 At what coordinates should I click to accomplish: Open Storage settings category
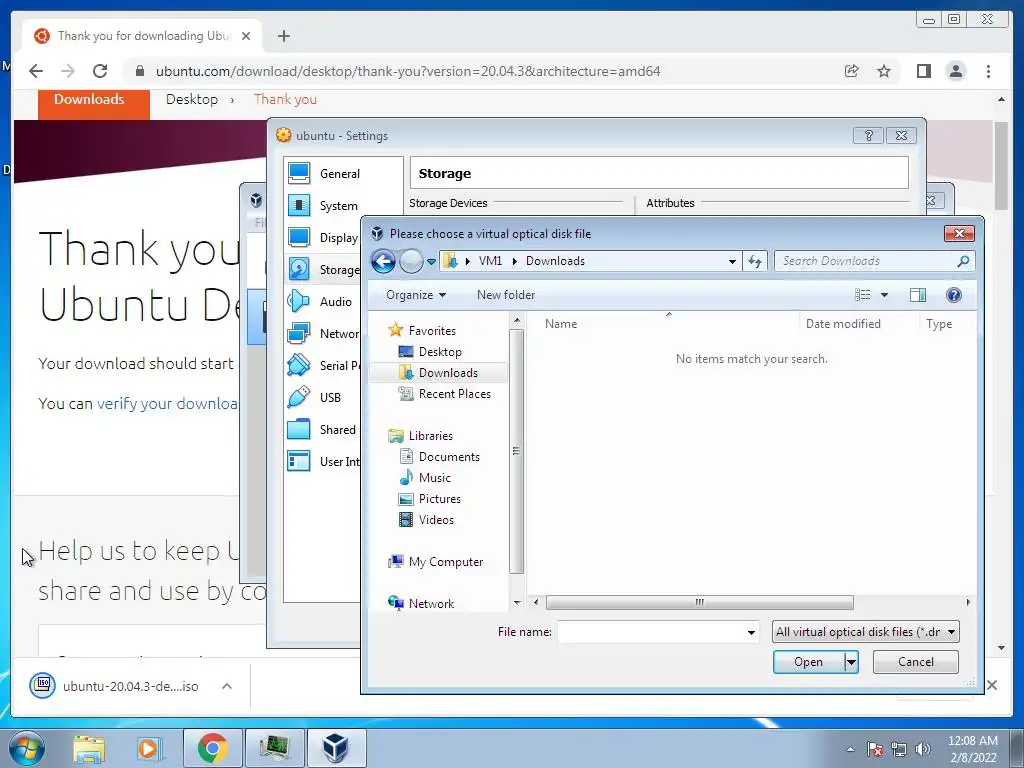[323, 270]
